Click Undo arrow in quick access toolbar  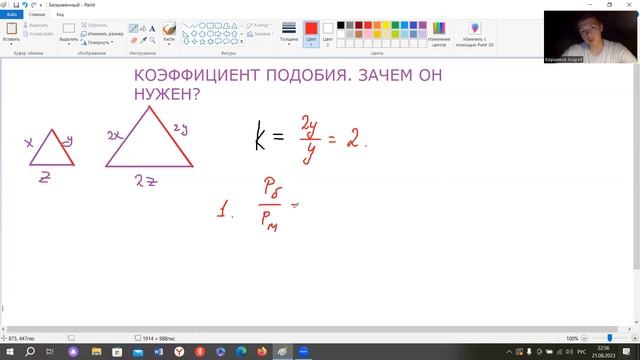click(x=24, y=5)
